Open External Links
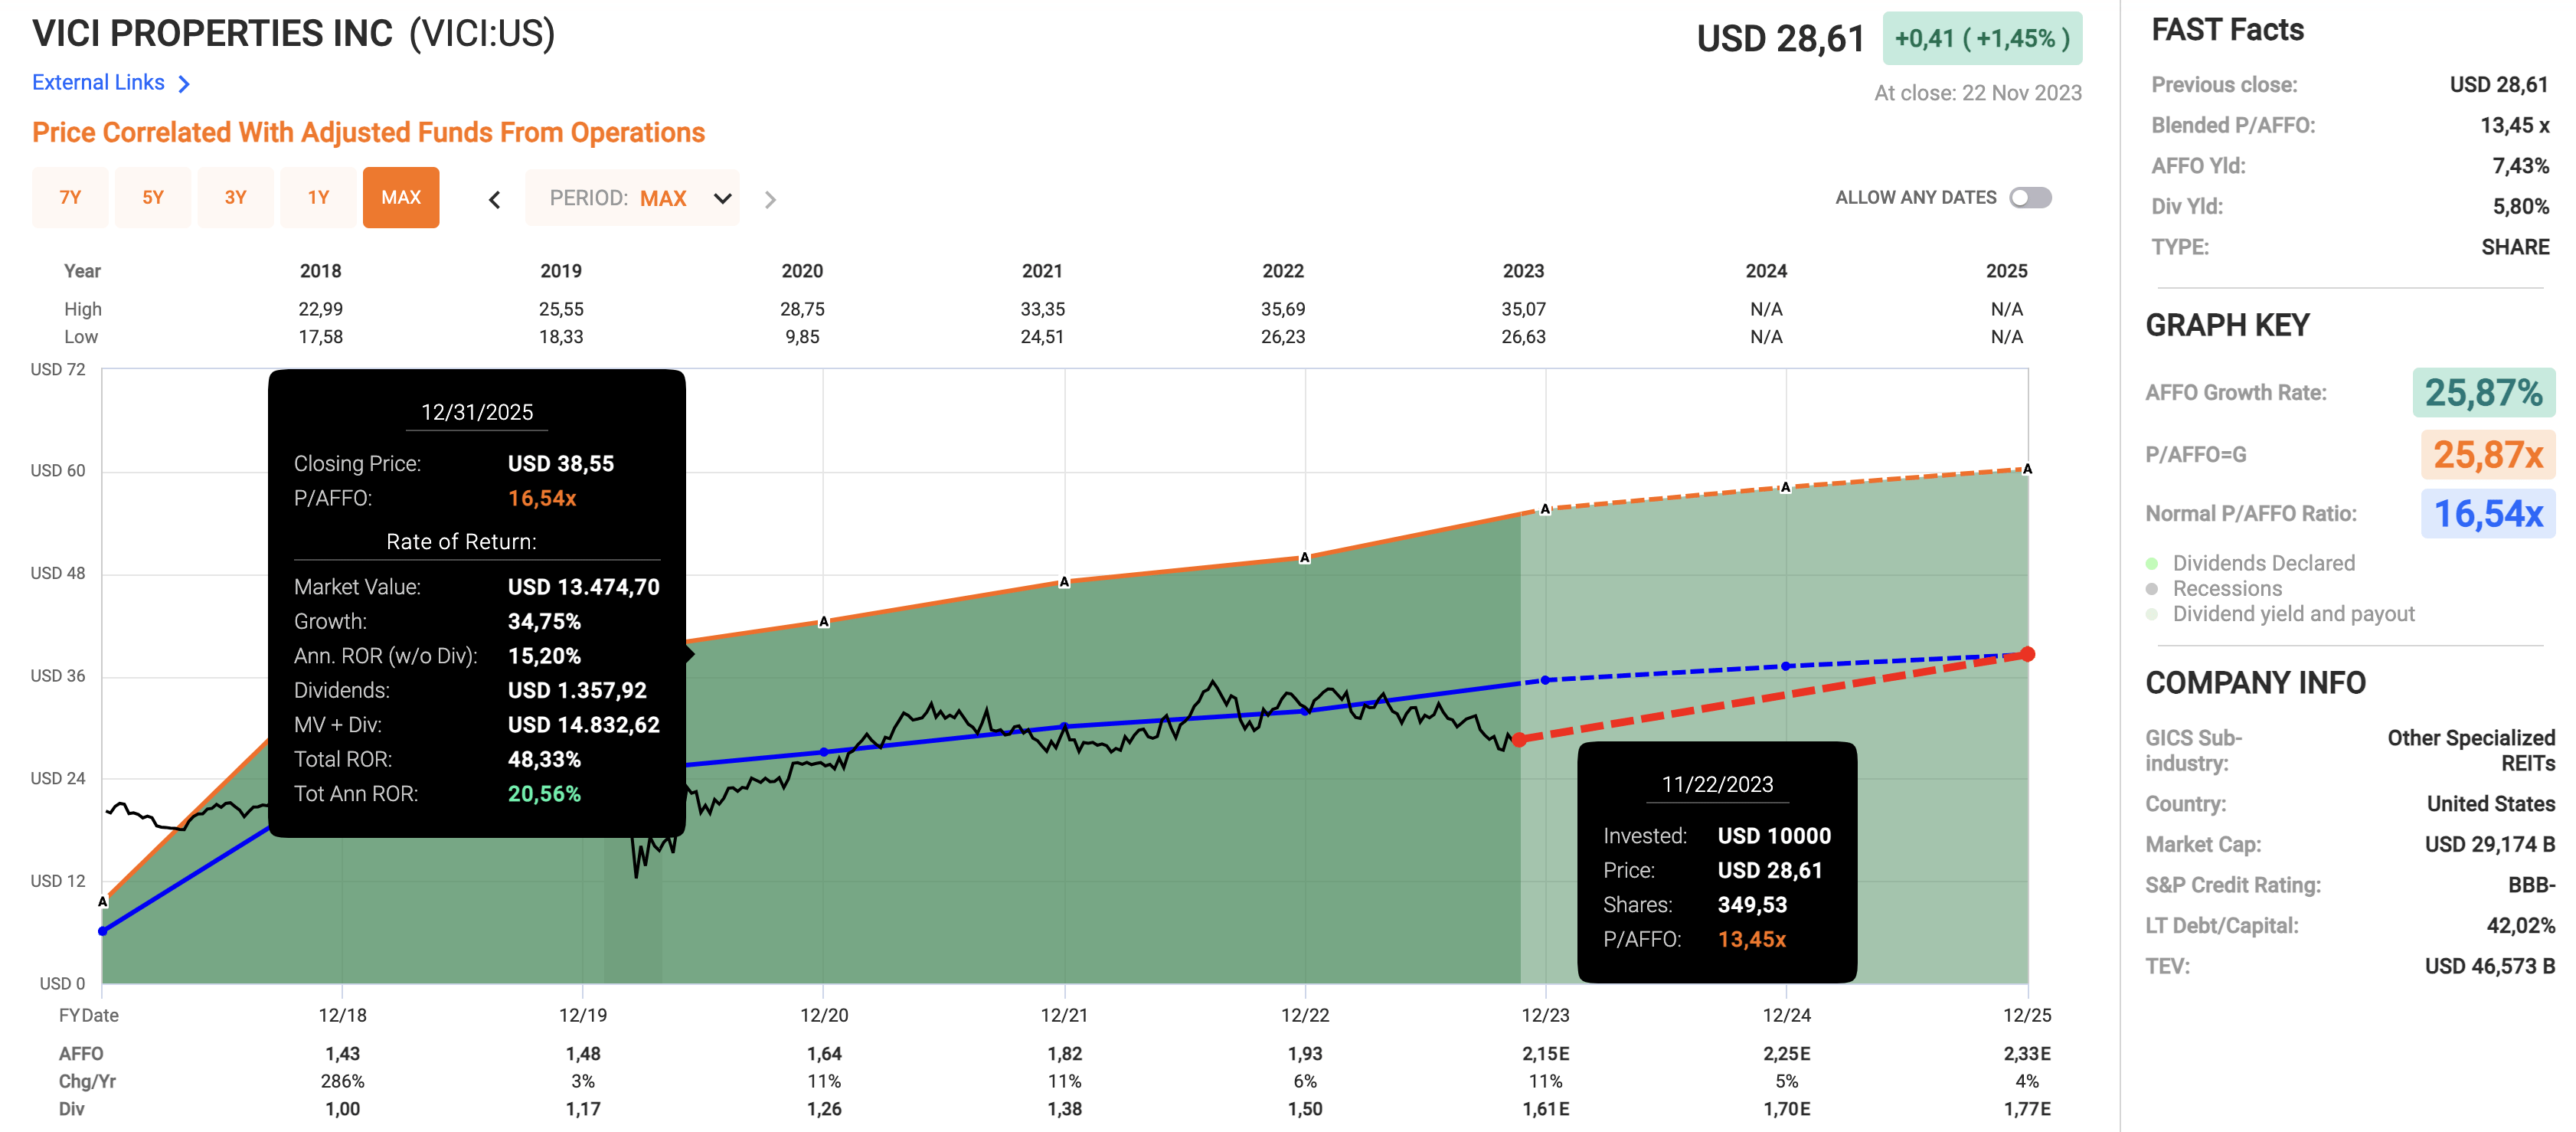Viewport: 2576px width, 1132px height. [98, 83]
